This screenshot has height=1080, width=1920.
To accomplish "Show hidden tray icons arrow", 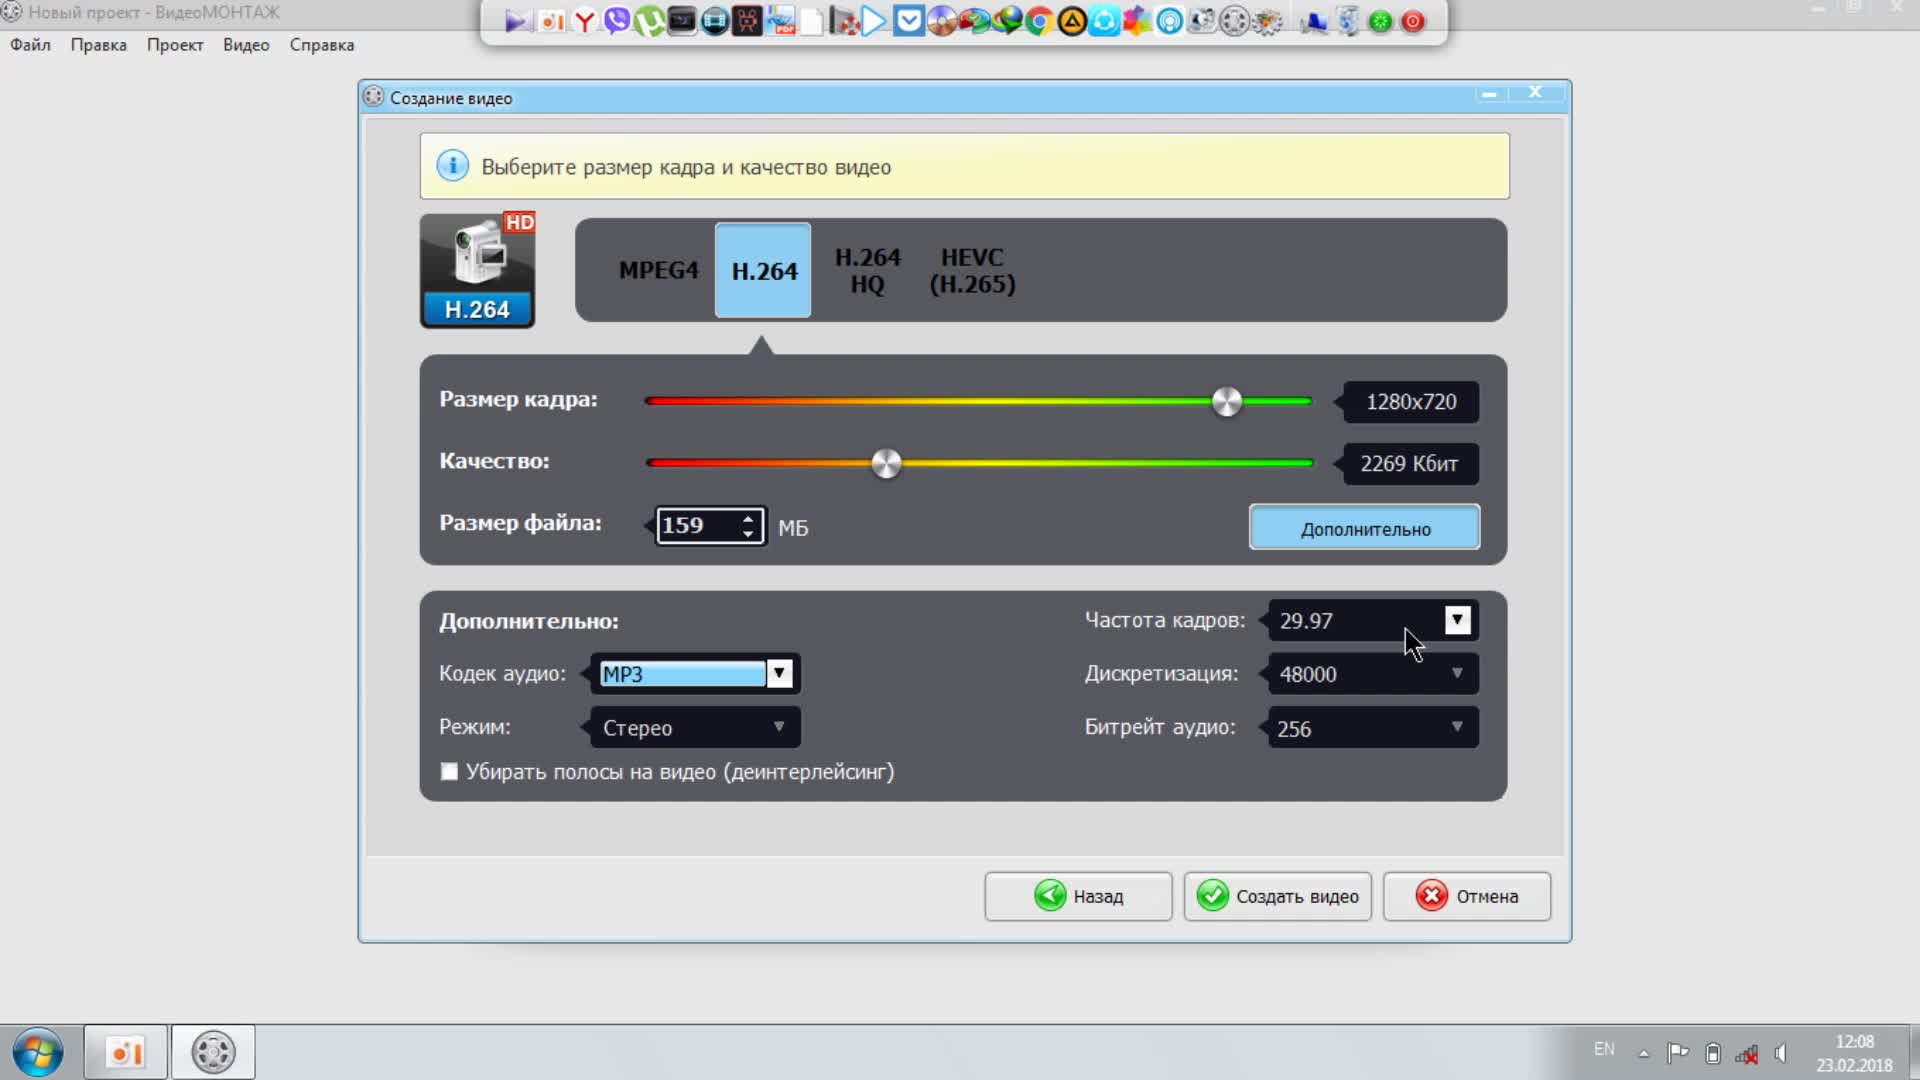I will click(x=1643, y=1053).
